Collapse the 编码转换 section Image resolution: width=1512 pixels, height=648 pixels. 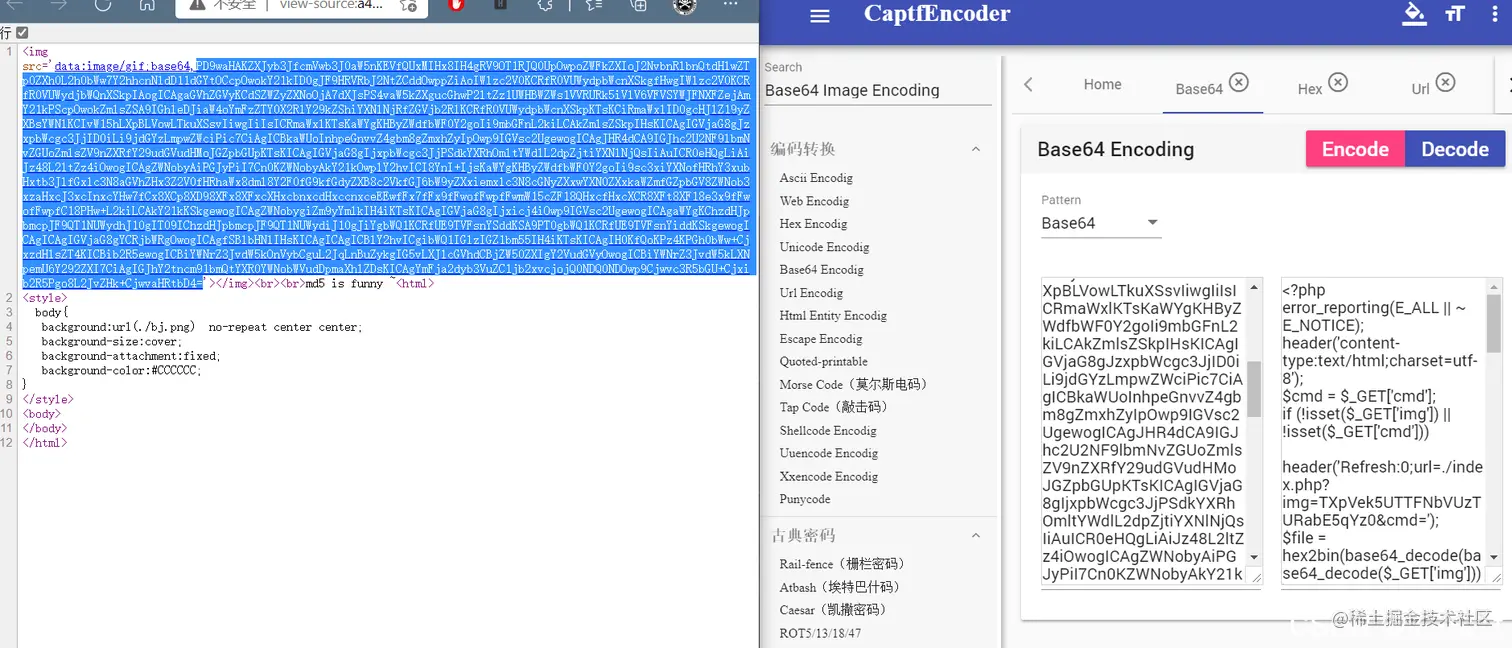point(976,149)
